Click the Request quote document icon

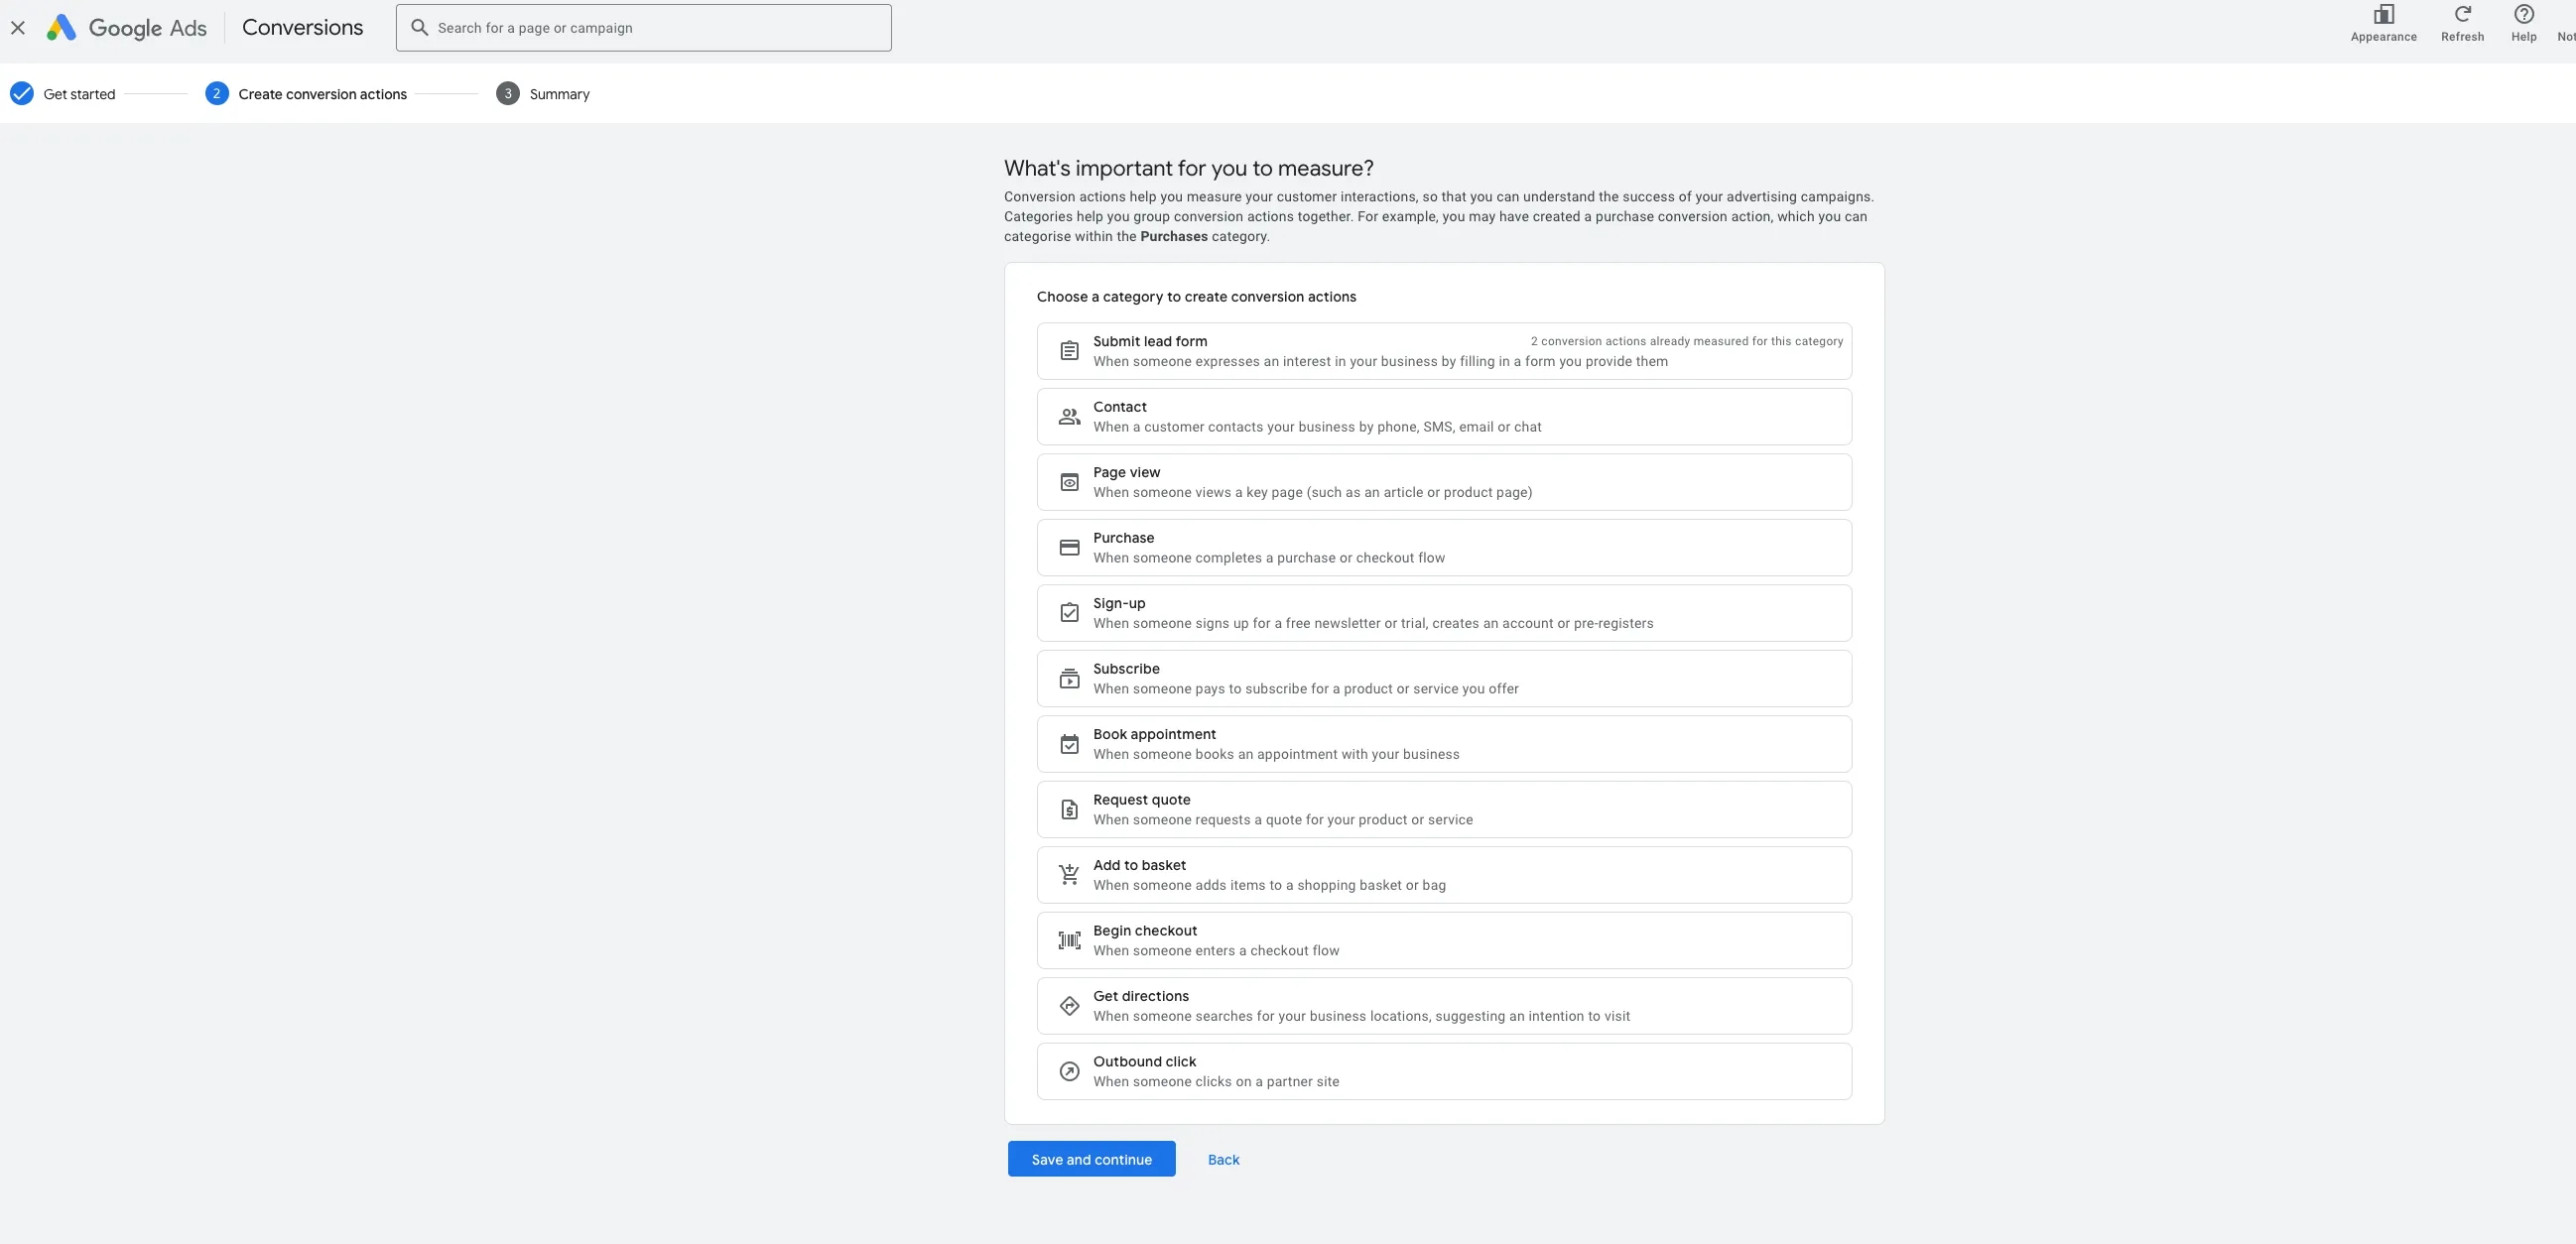1069,810
